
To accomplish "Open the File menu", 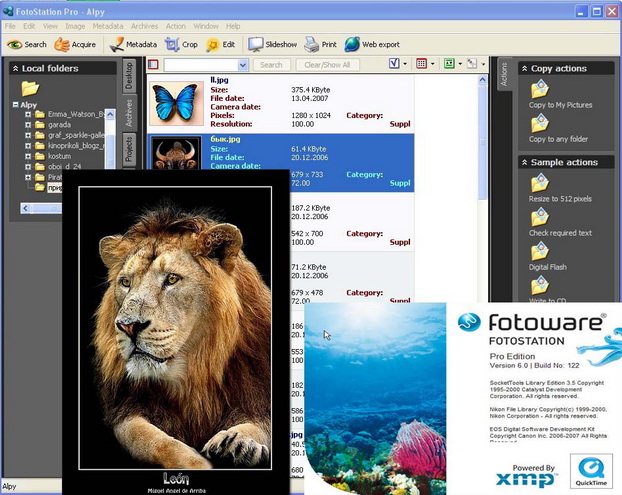I will (10, 26).
